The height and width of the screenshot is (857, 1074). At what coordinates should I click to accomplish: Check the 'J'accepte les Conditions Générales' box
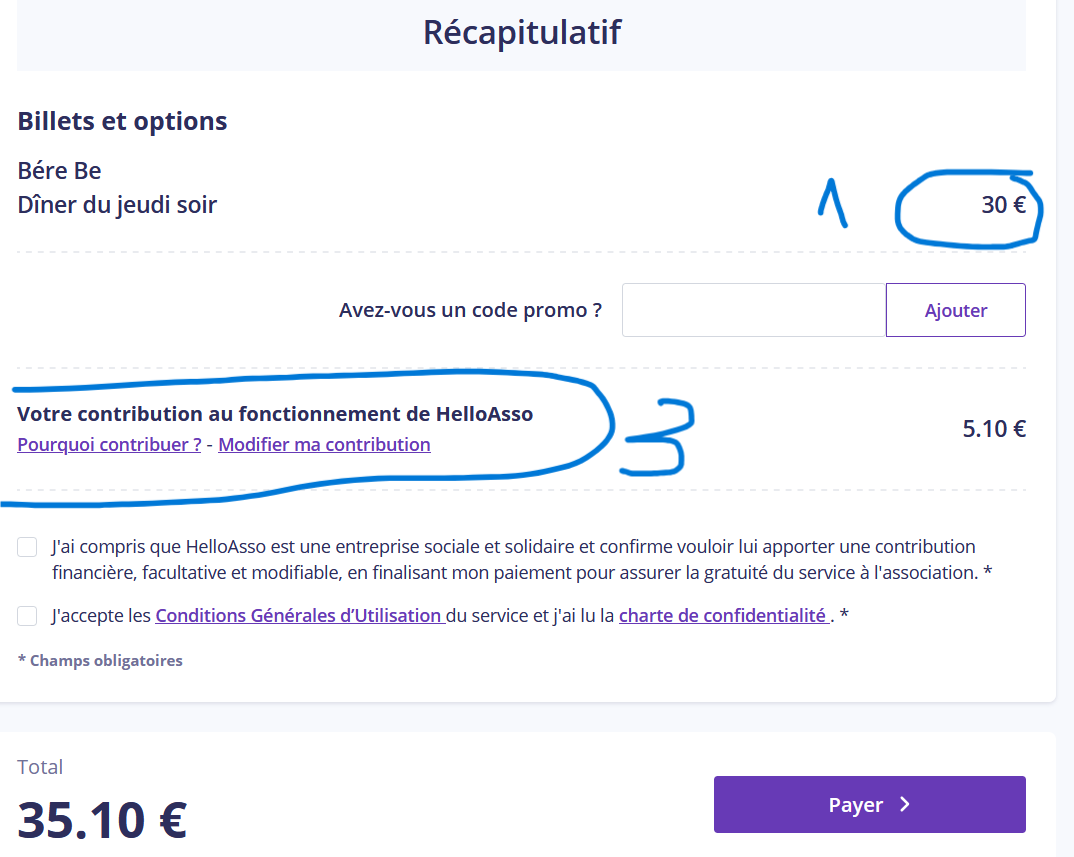tap(28, 616)
